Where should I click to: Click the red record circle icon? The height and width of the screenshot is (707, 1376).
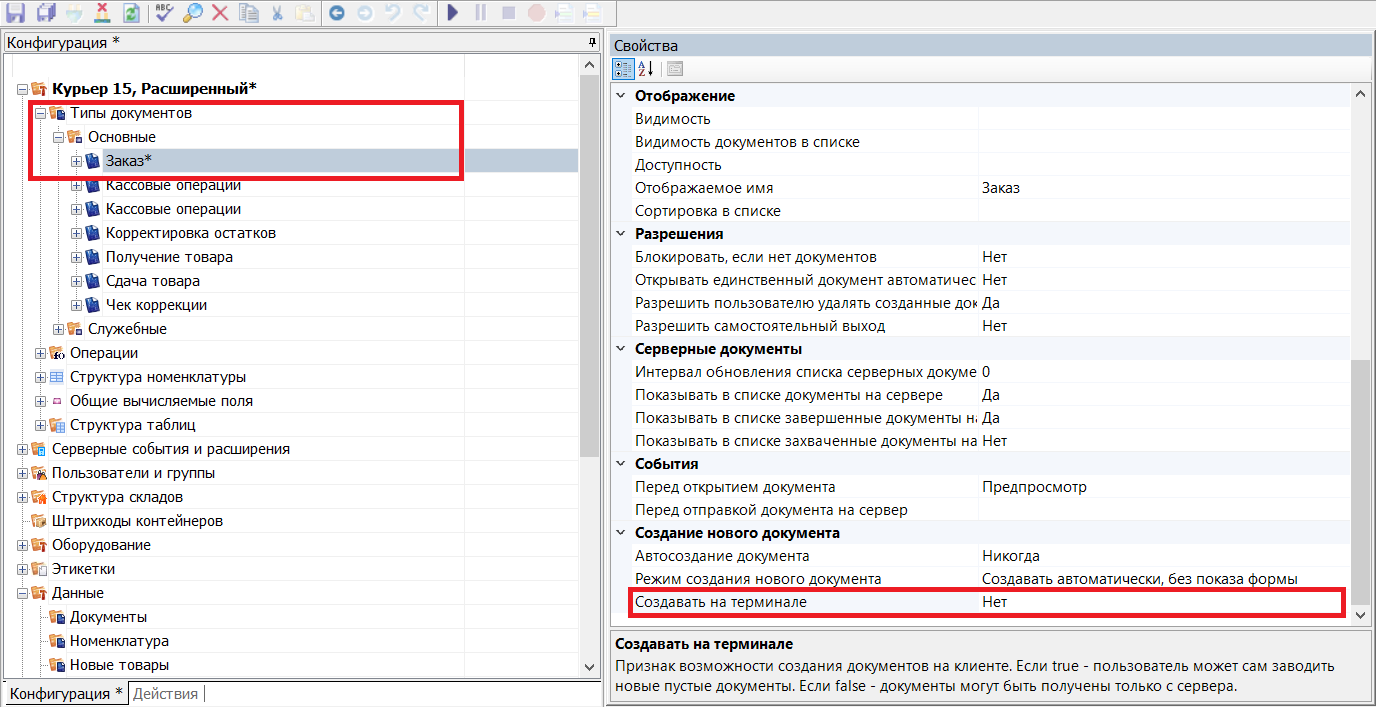click(536, 13)
